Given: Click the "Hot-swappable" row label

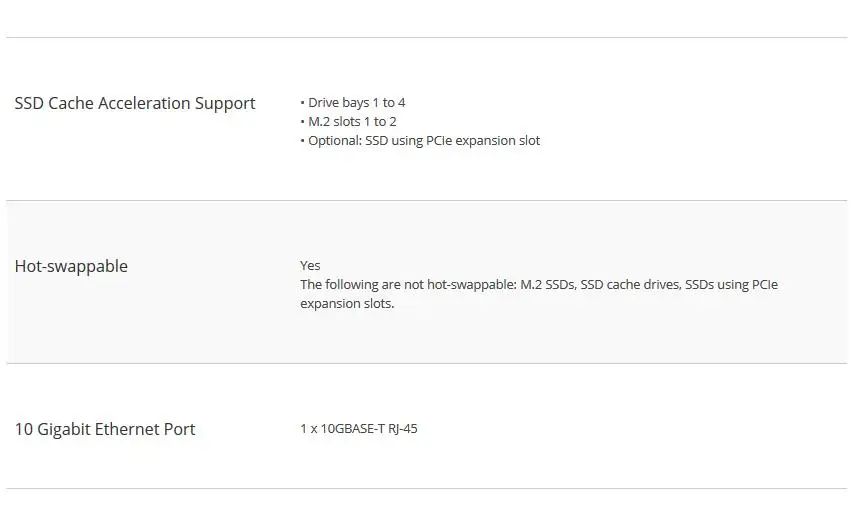Looking at the screenshot, I should (71, 266).
